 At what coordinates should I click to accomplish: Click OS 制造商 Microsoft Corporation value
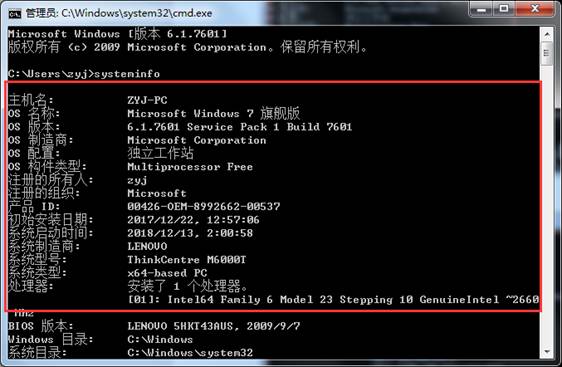(x=197, y=140)
